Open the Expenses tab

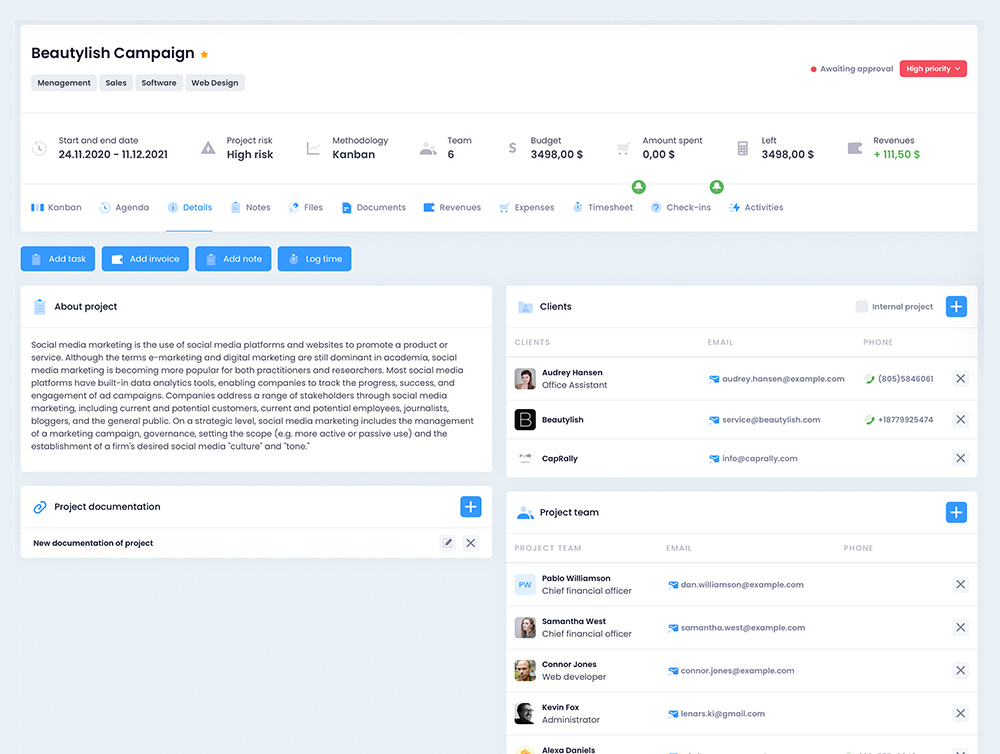click(526, 207)
